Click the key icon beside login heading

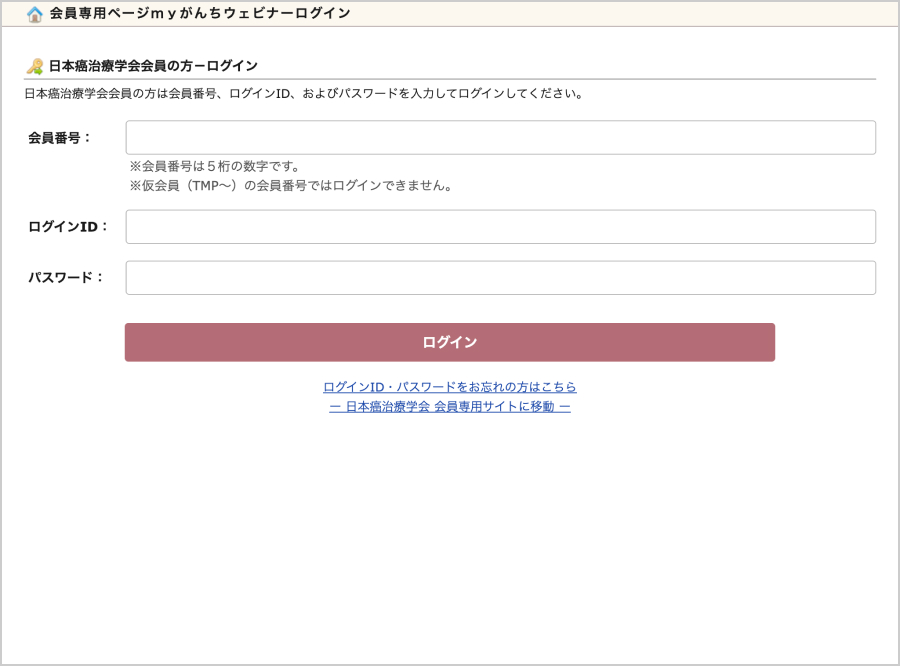tap(35, 66)
